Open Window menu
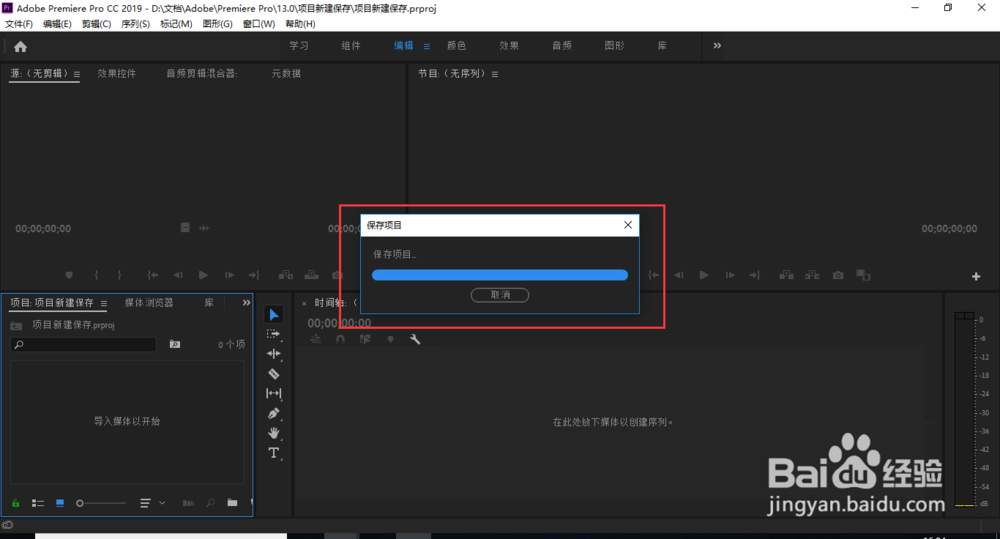The width and height of the screenshot is (1000, 539). click(259, 24)
